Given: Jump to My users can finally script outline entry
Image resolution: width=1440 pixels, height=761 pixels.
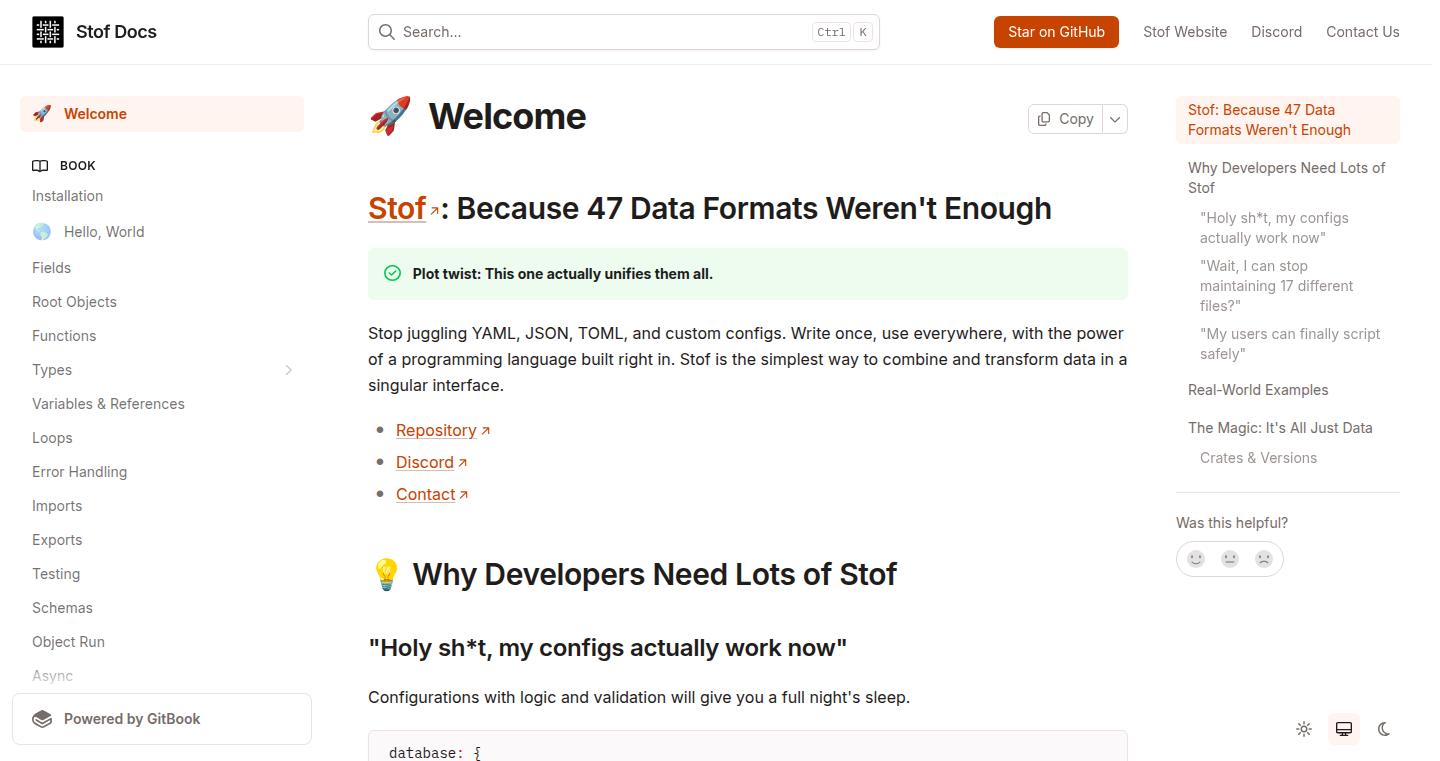Looking at the screenshot, I should 1290,344.
